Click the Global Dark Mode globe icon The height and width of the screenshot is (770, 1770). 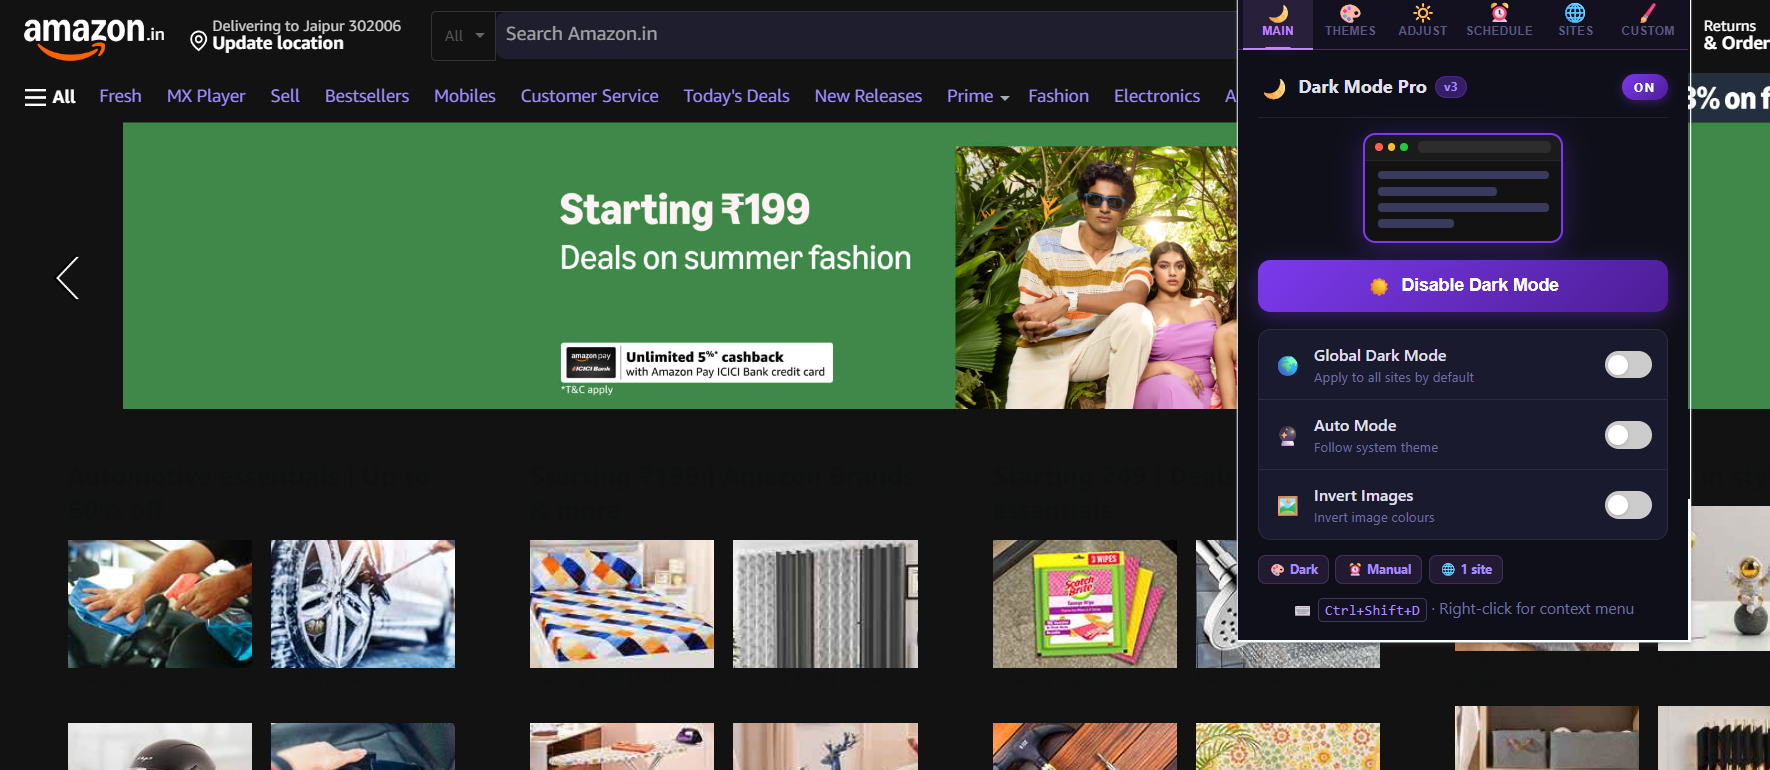pos(1288,366)
